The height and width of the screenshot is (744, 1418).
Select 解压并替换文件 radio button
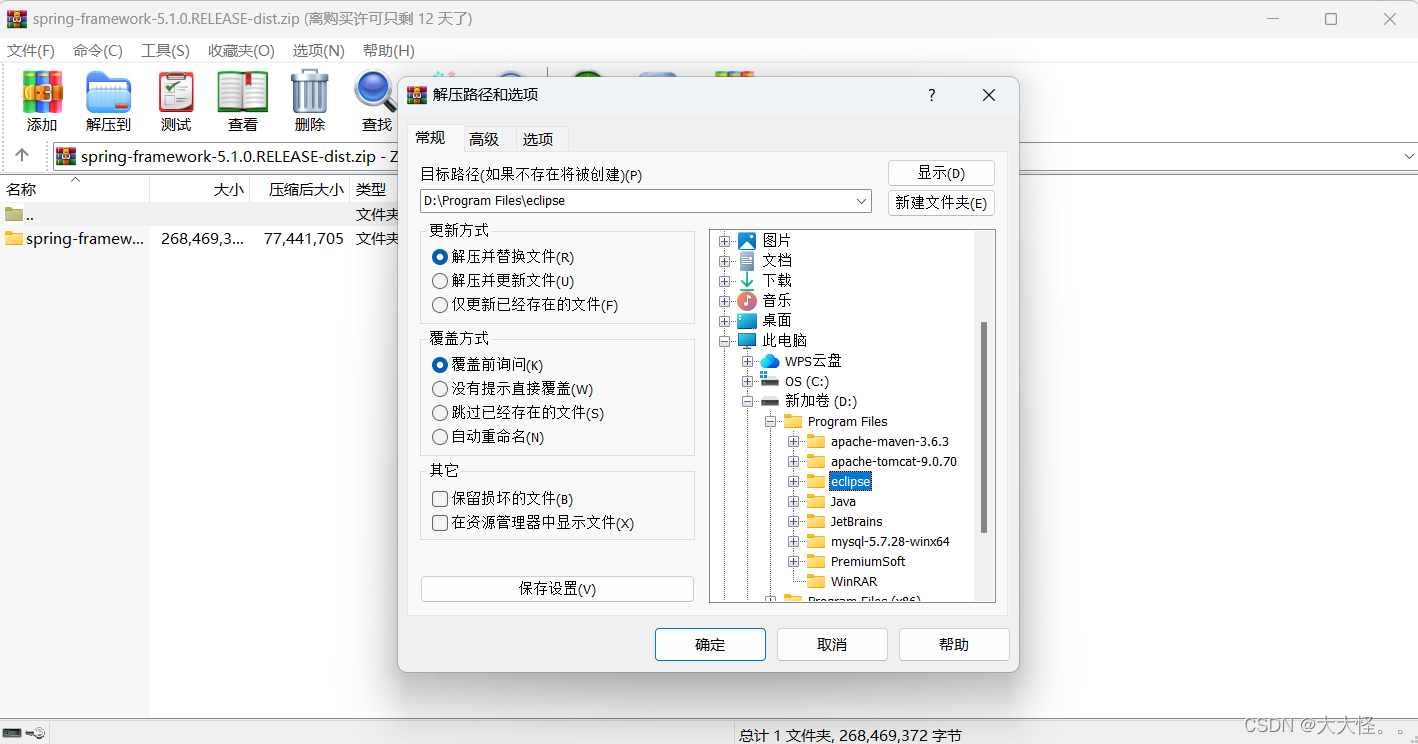(x=440, y=257)
